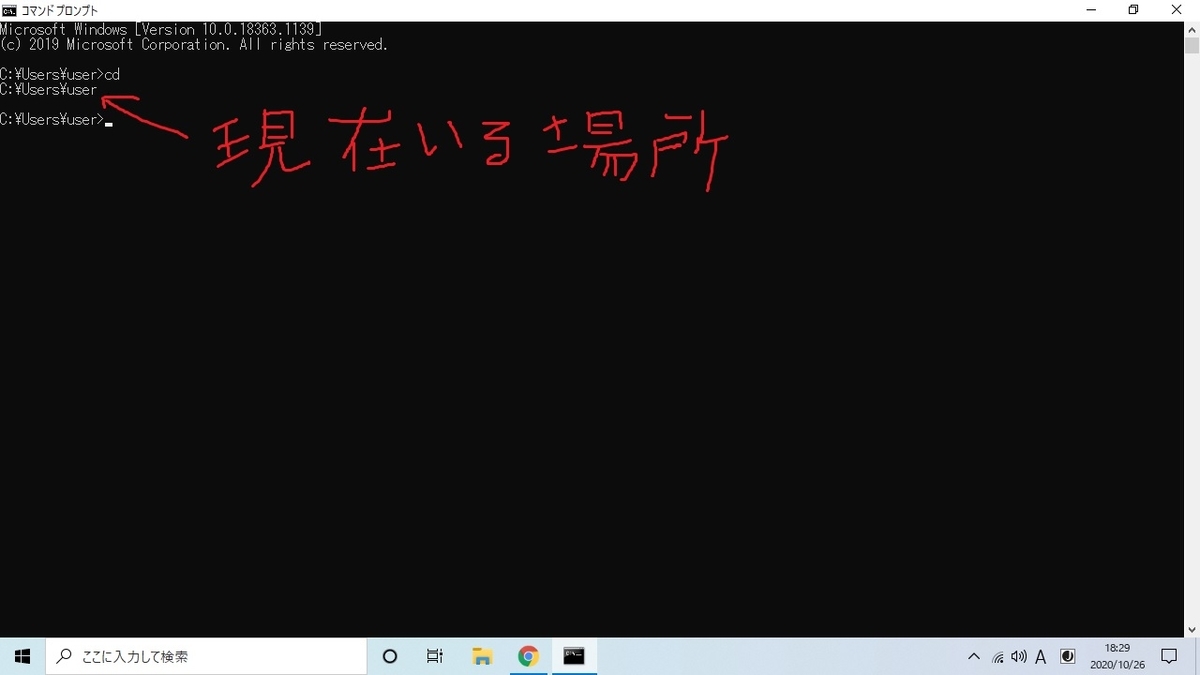Open Task View on the taskbar
Screen dimensions: 1200x675
tap(435, 656)
